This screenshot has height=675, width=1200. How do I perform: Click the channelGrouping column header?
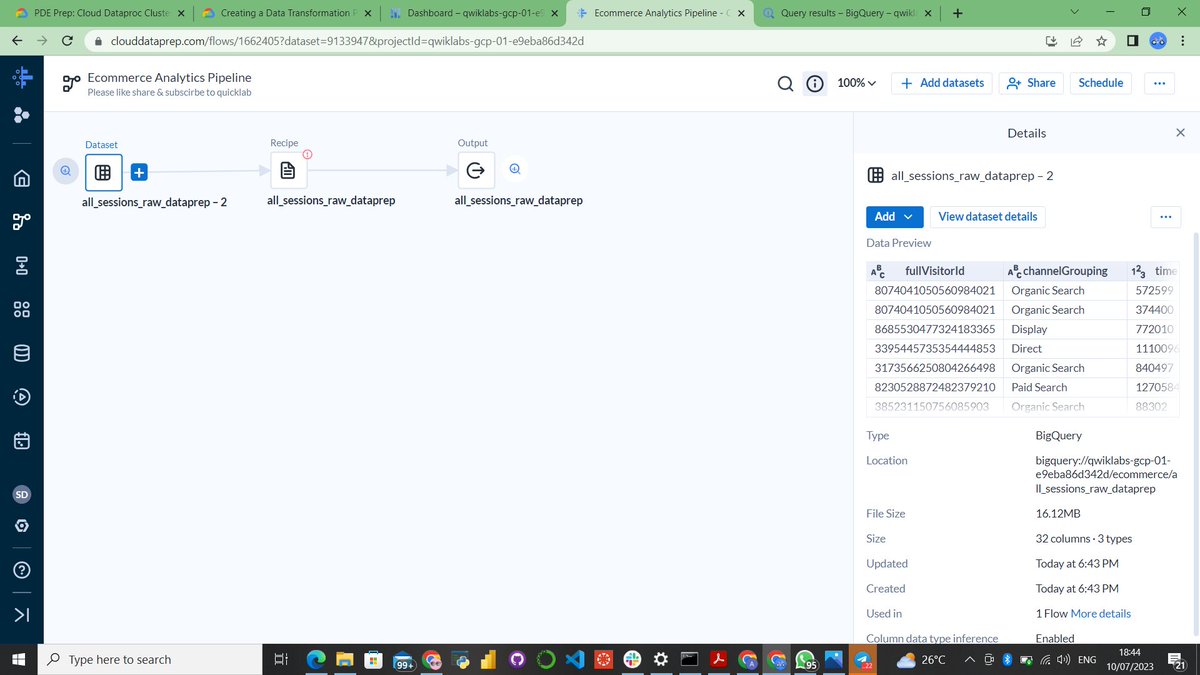(1065, 270)
